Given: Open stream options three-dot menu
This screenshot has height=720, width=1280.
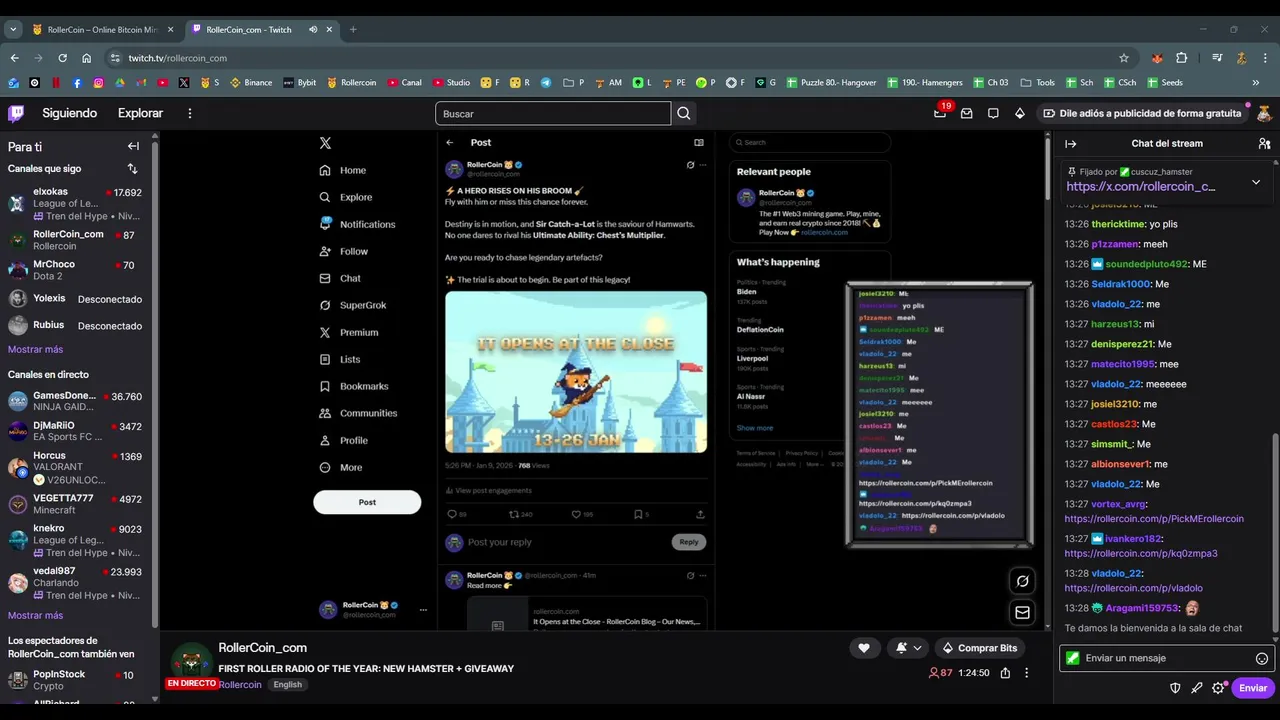Looking at the screenshot, I should [x=1026, y=673].
